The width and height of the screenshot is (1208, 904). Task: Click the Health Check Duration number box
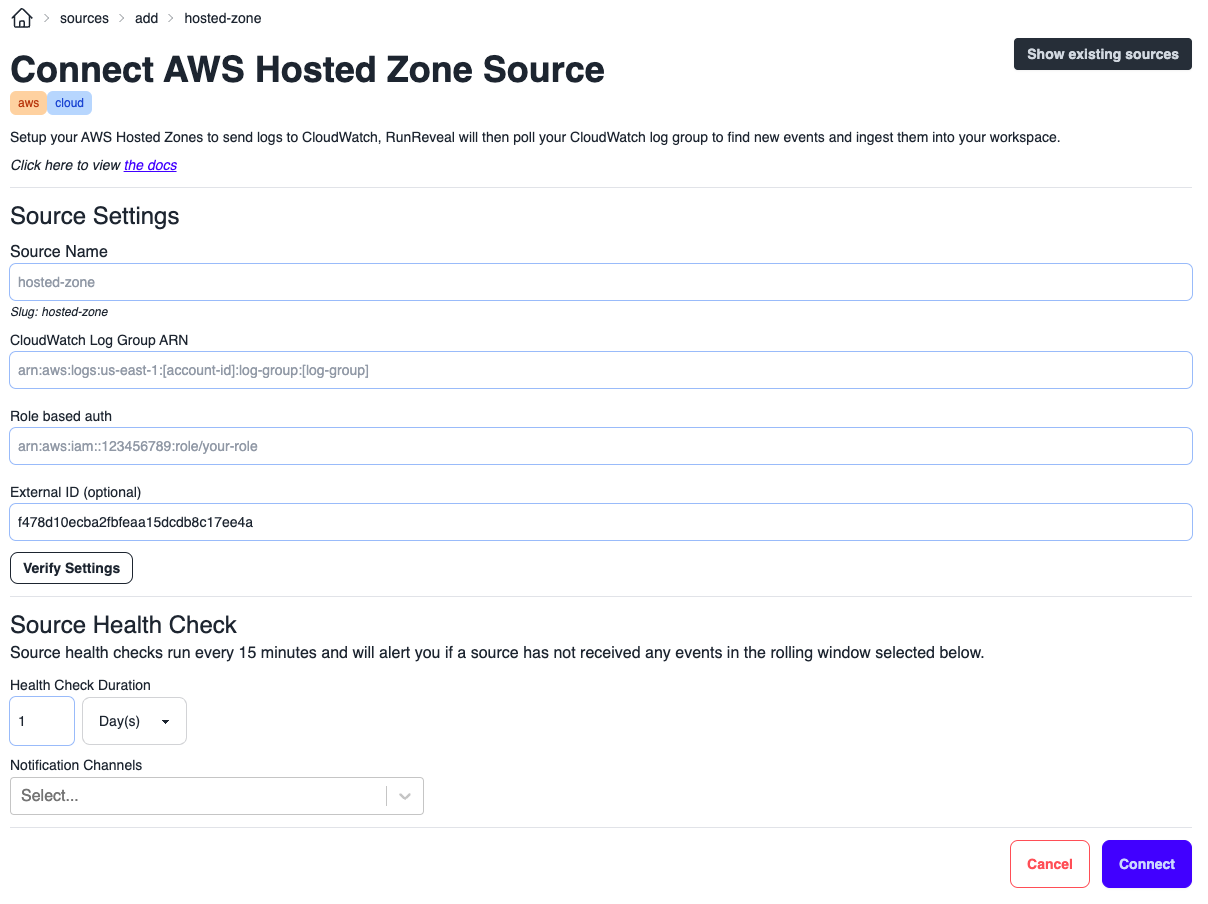coord(42,721)
